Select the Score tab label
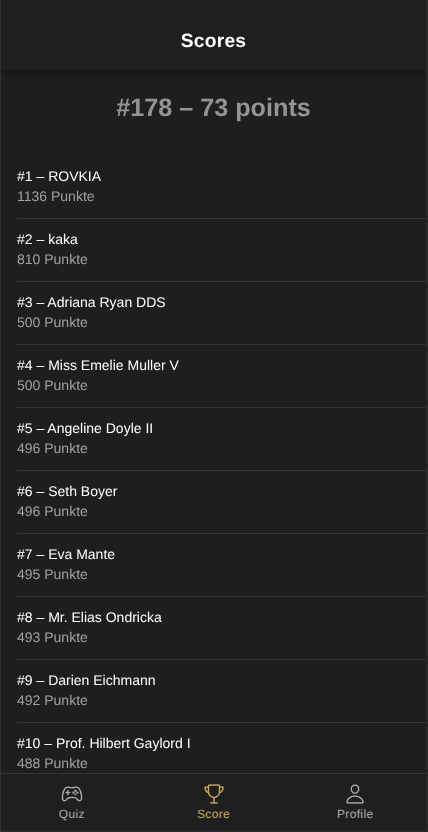Screen dimensions: 428x832 214,814
